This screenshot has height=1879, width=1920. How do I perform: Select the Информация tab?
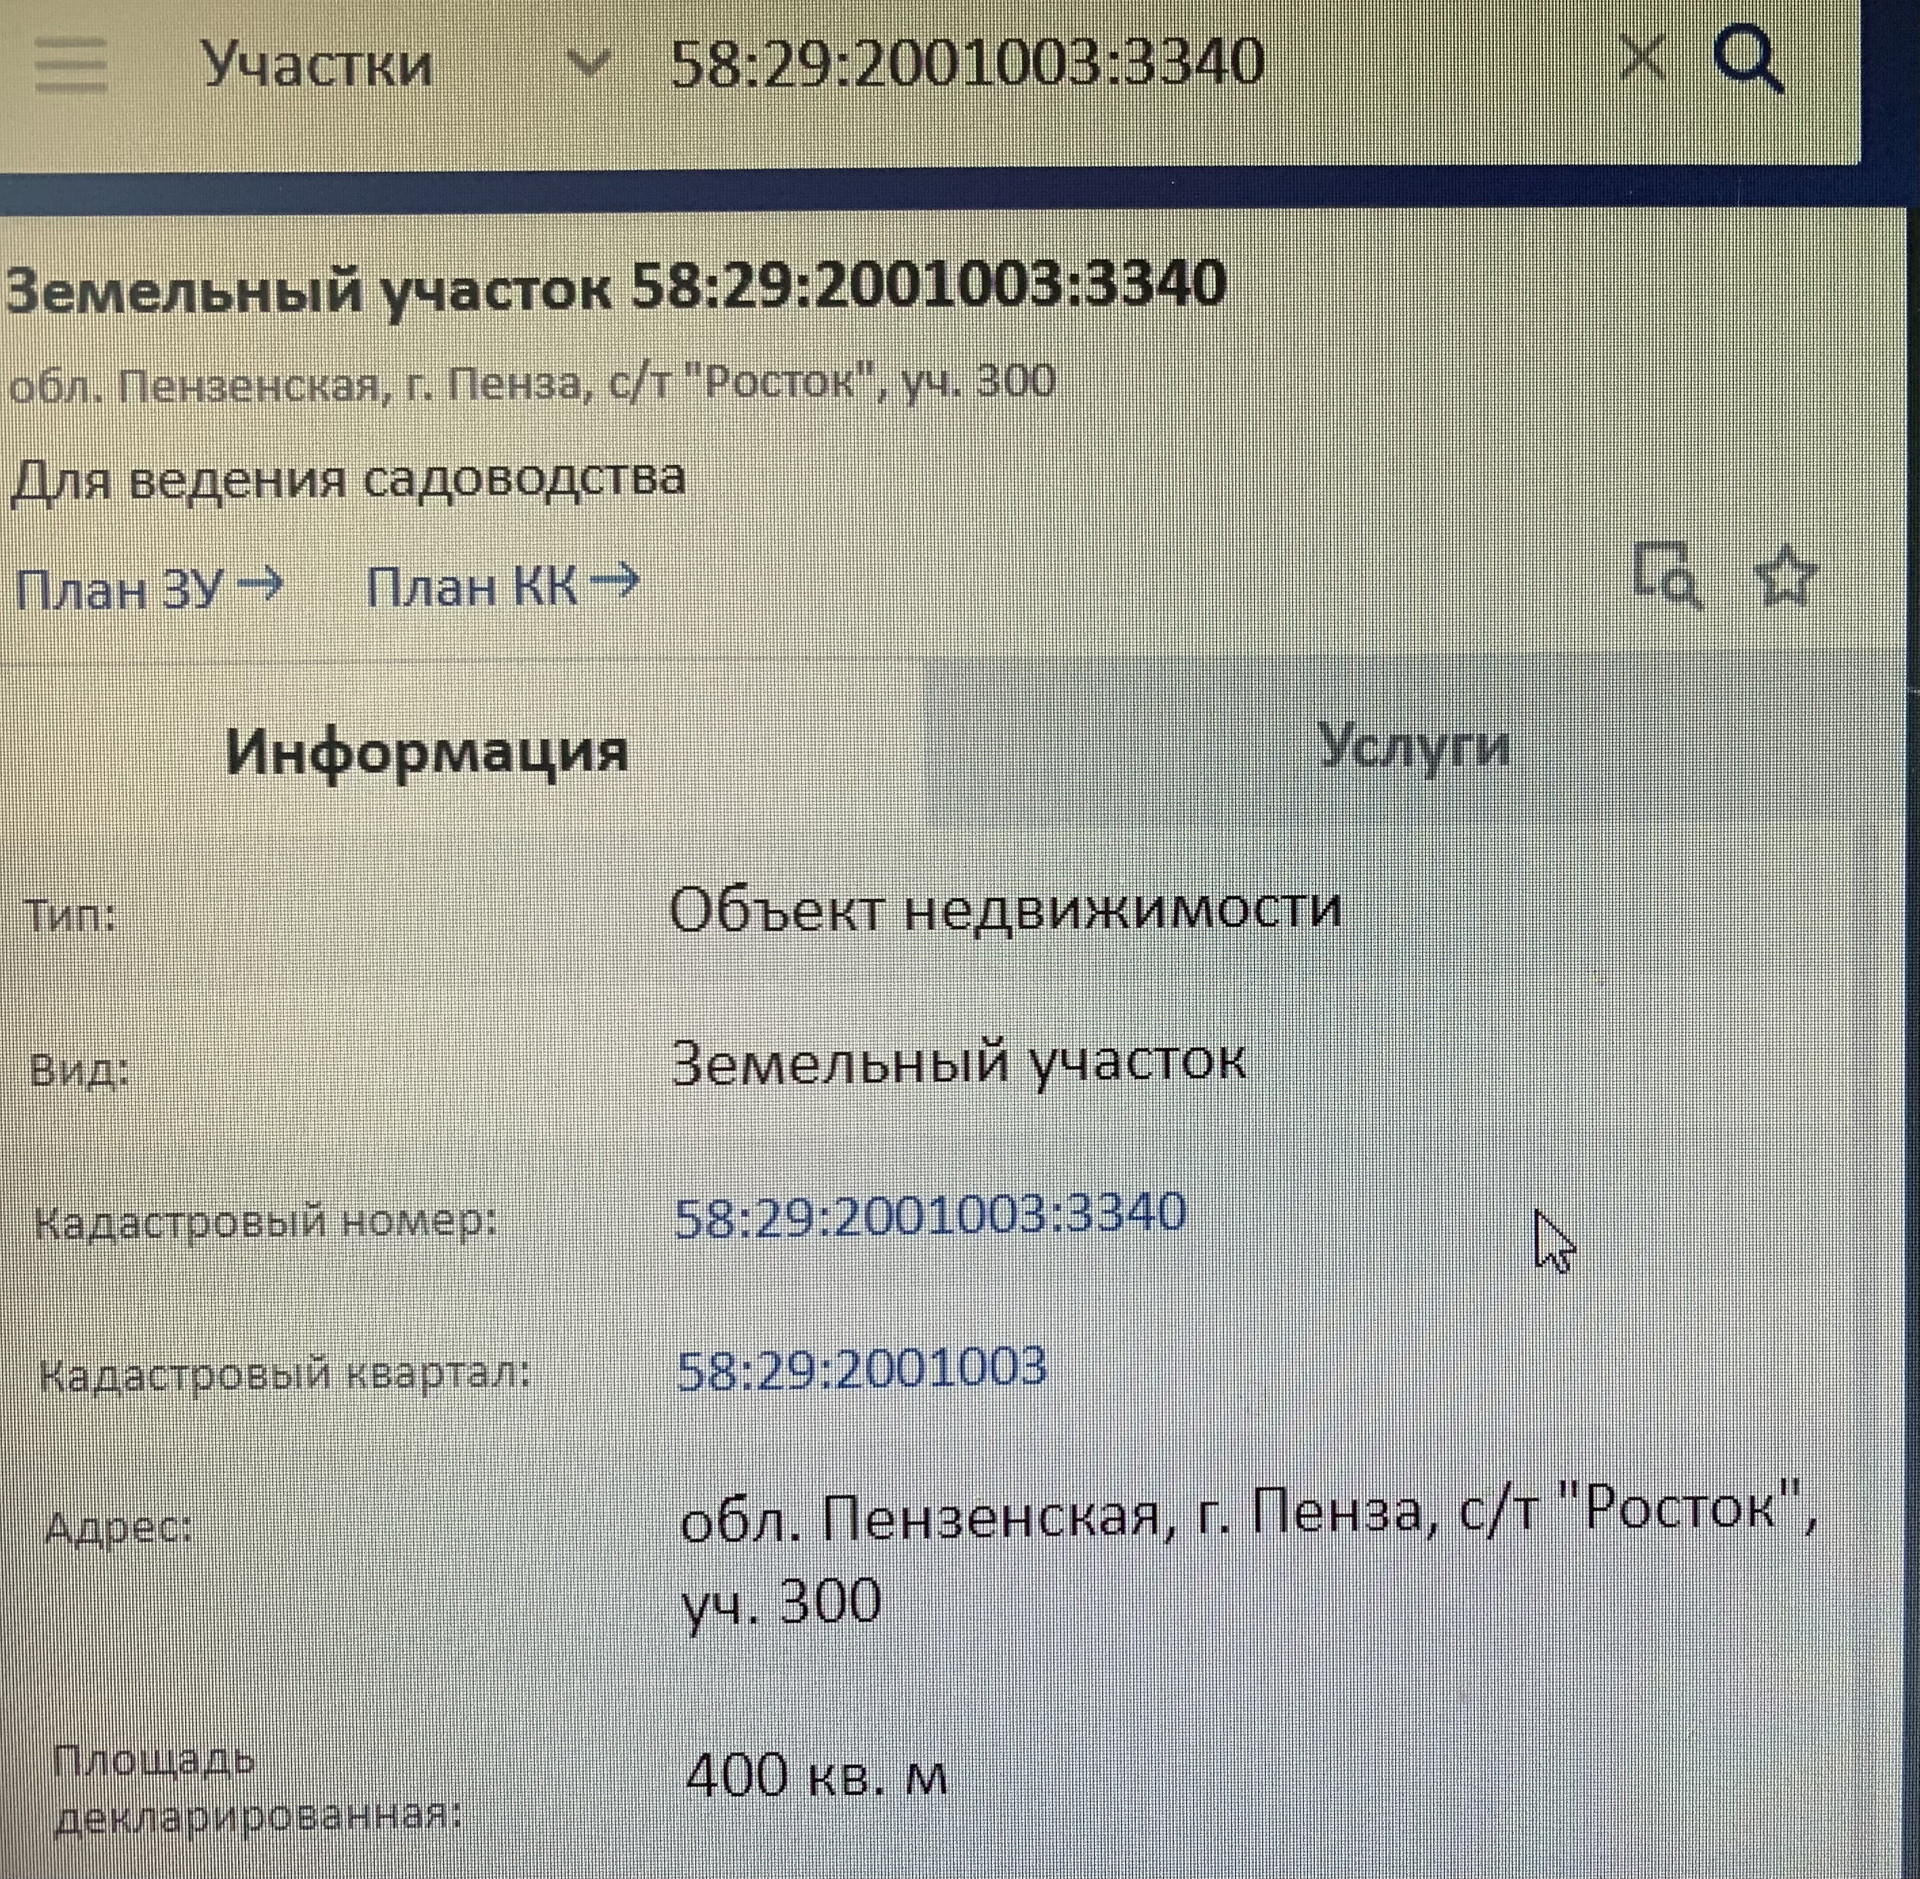(427, 752)
